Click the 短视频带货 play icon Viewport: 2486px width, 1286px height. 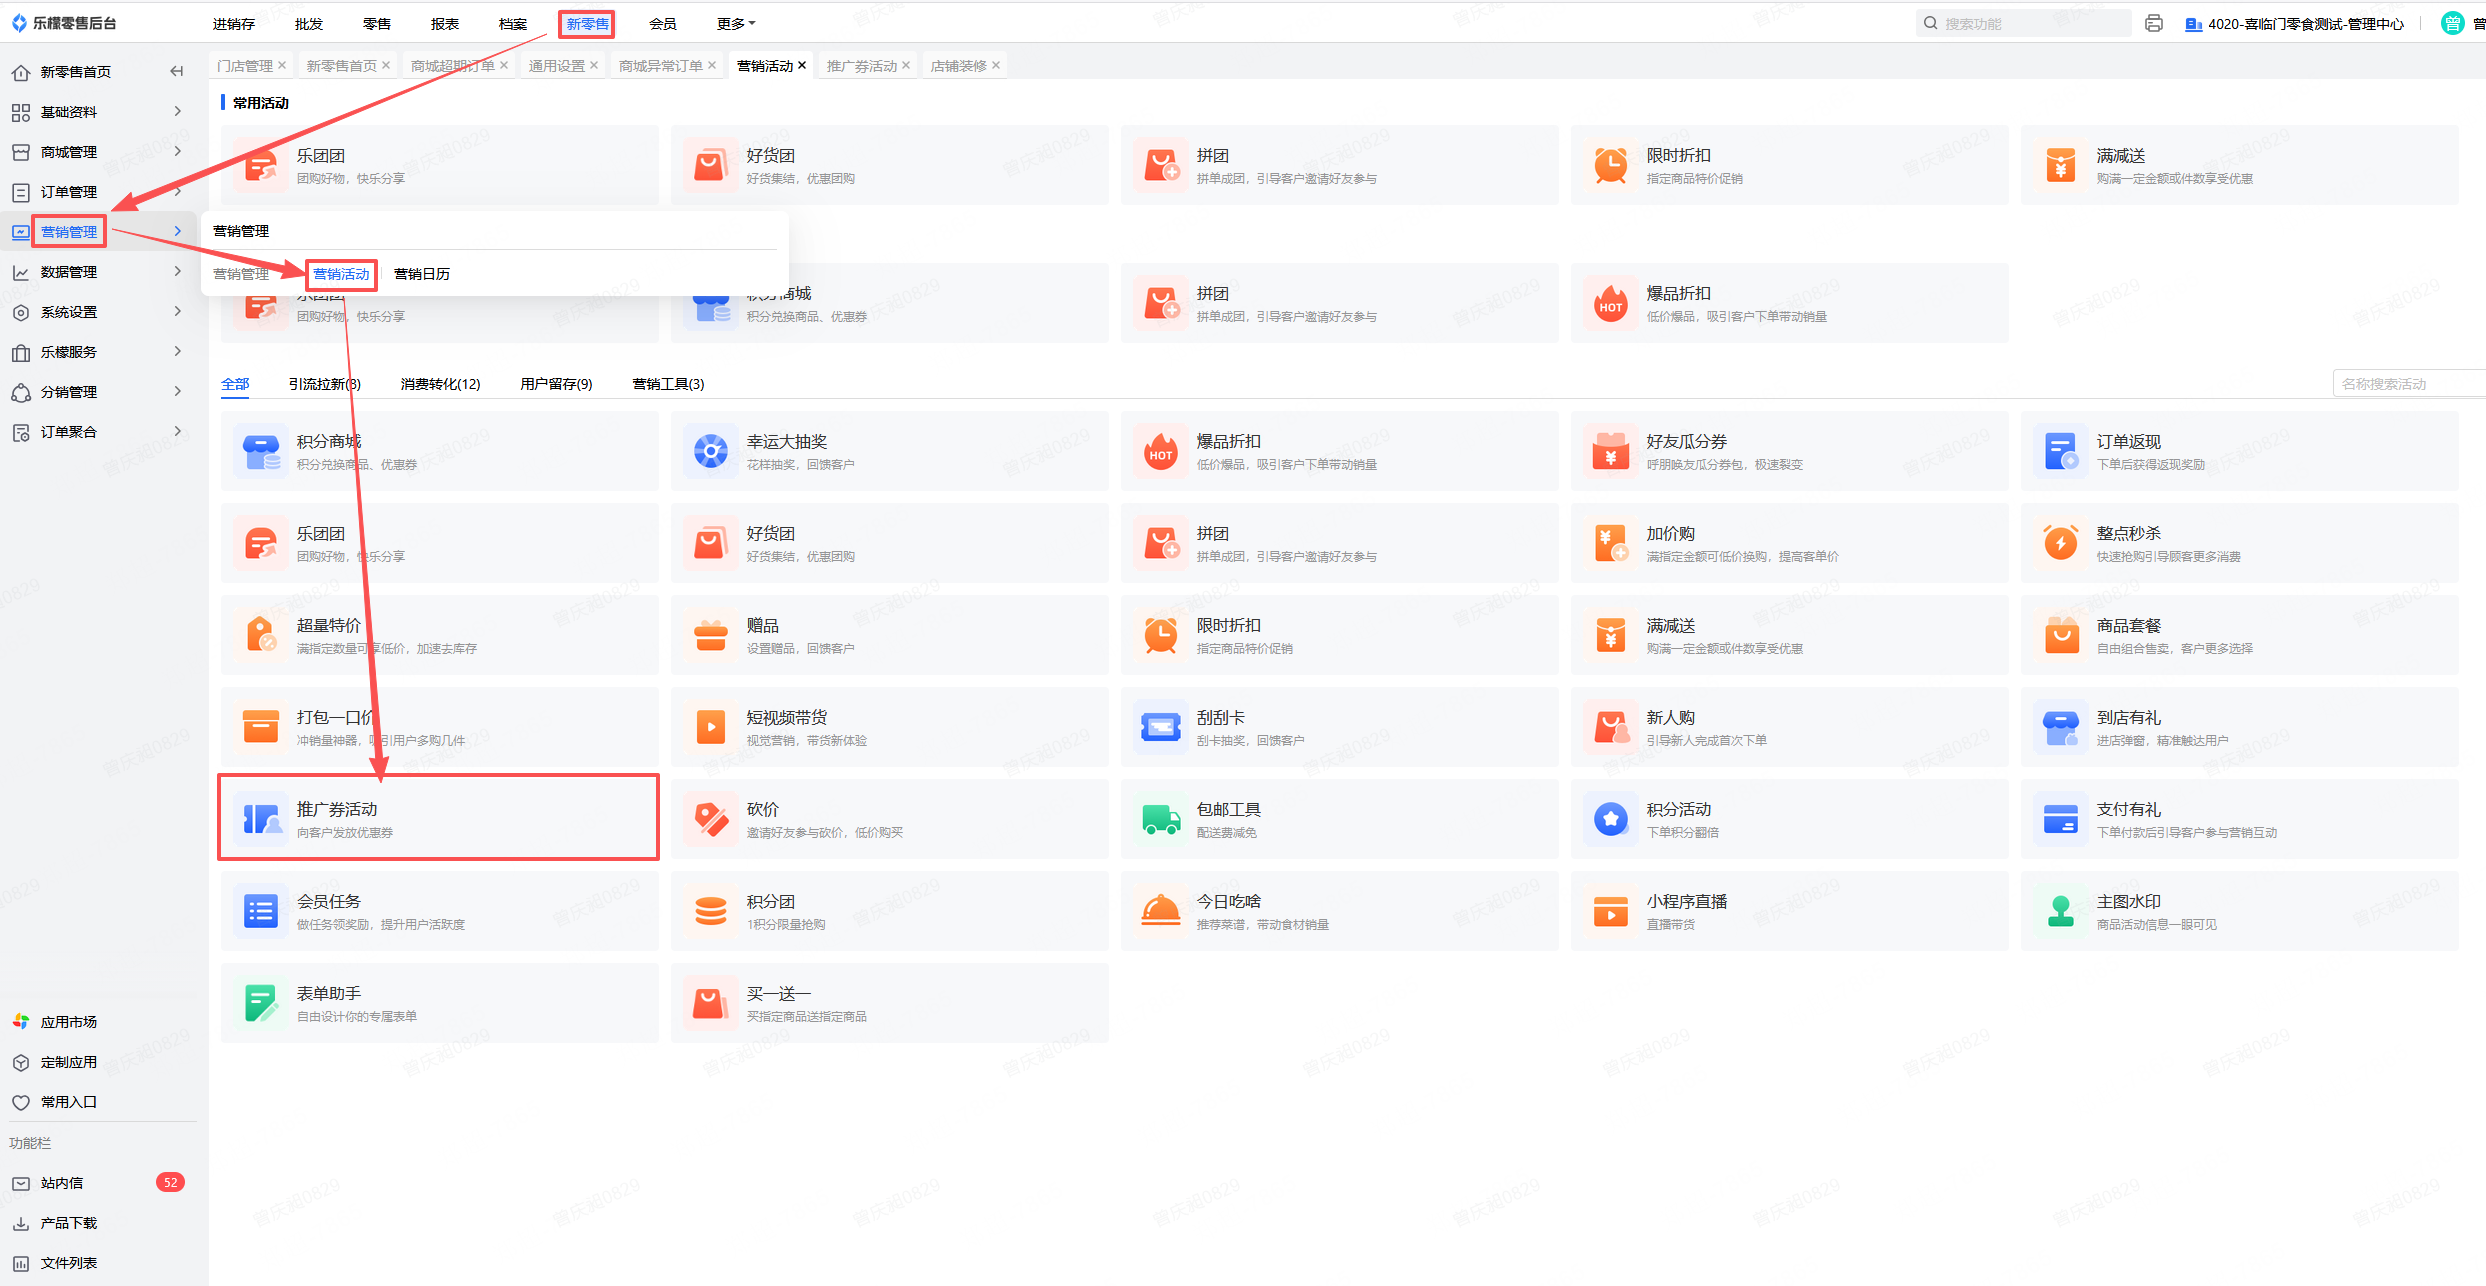[711, 728]
